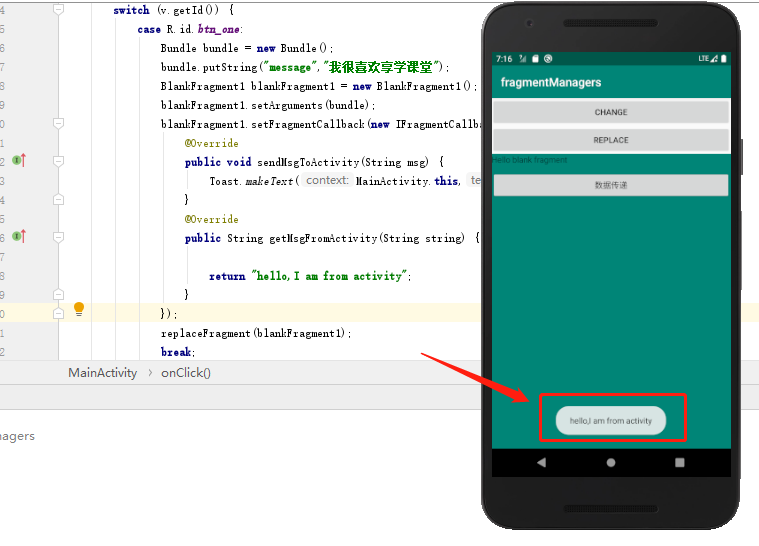This screenshot has width=759, height=546.
Task: Tap the 'hello,I am from activity' toast
Action: click(611, 421)
